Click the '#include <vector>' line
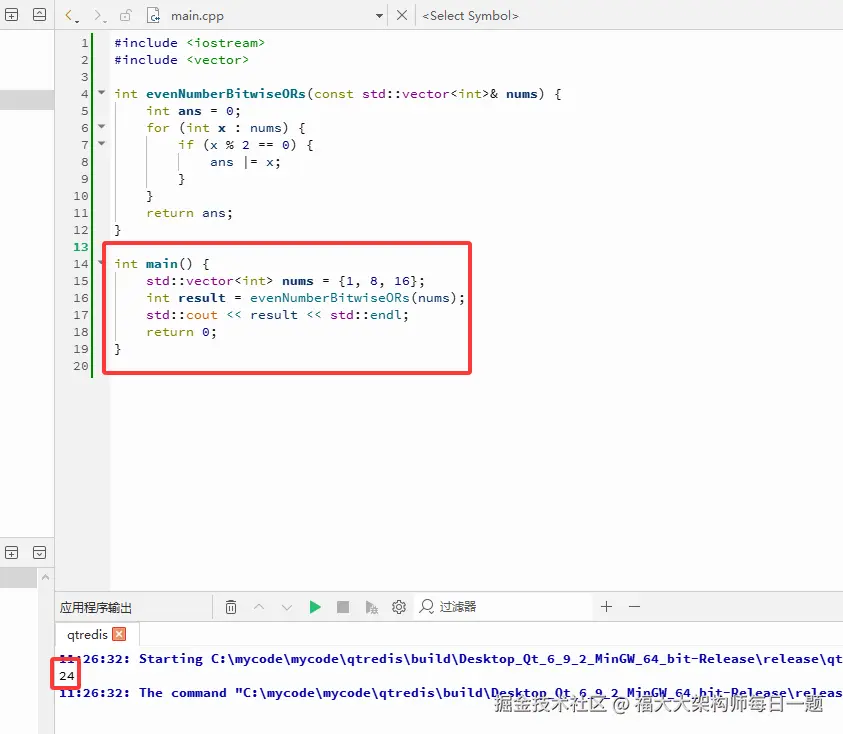 (181, 60)
